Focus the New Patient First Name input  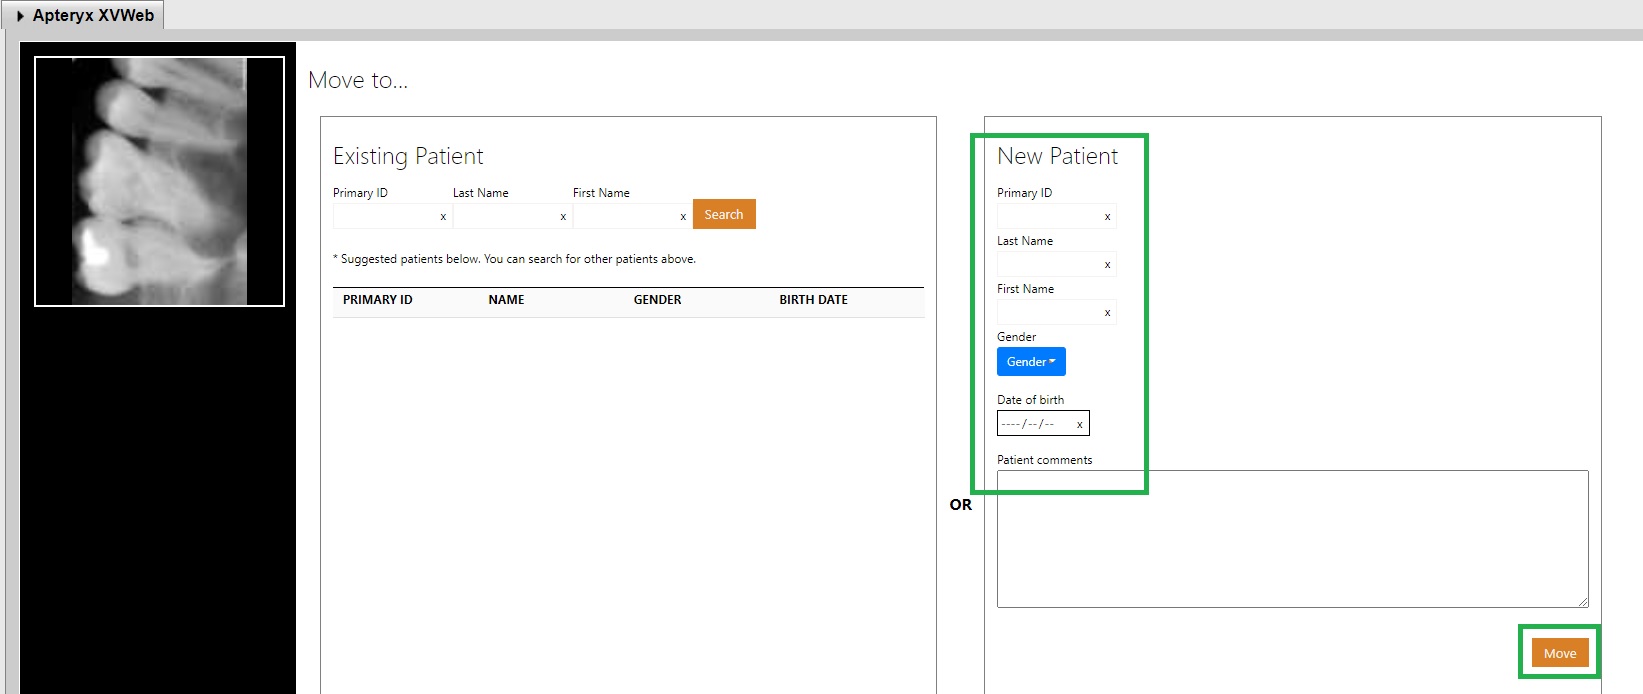1048,312
